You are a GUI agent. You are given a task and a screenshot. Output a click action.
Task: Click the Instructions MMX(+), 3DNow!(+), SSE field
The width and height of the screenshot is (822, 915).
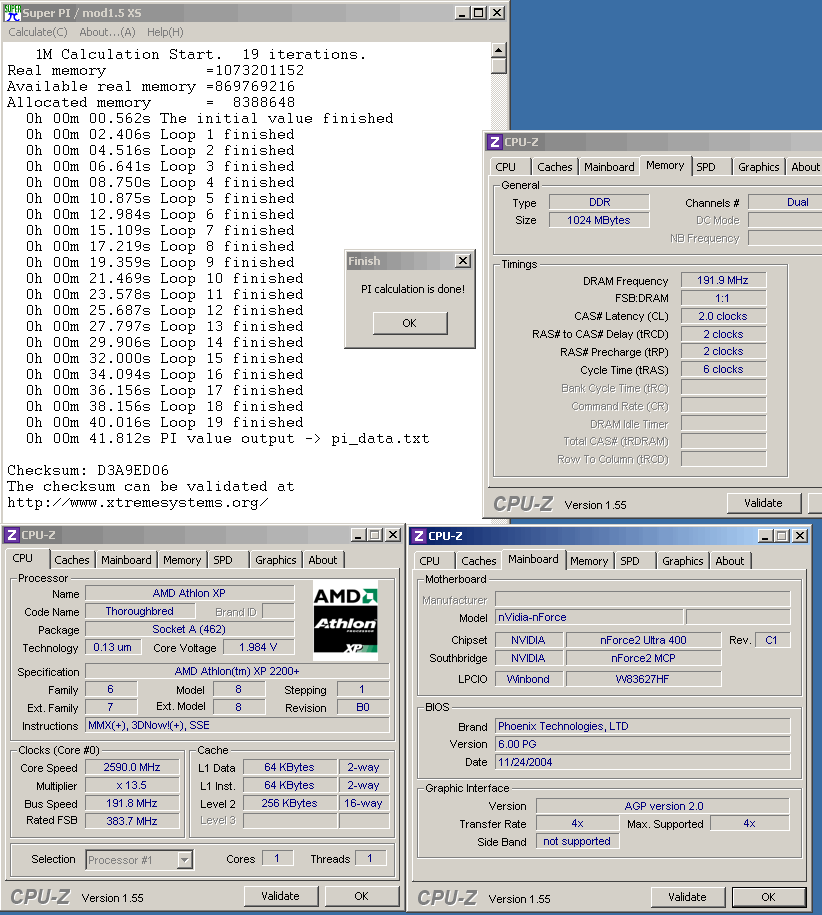coord(237,725)
